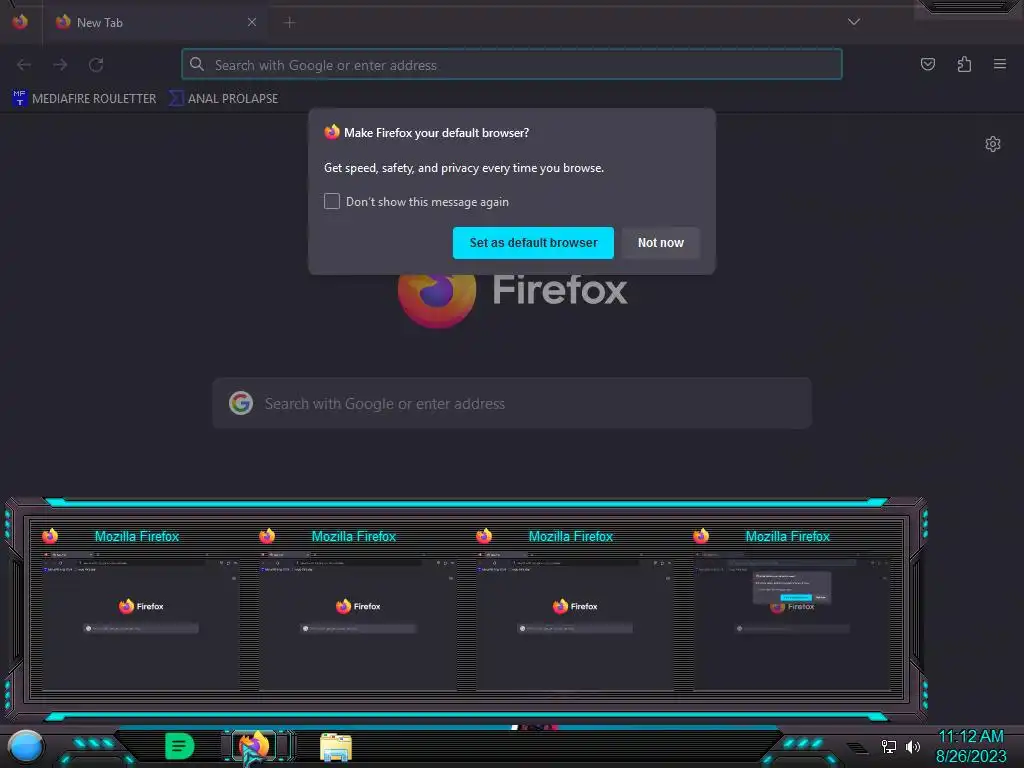Open the Firefox hamburger application menu

click(1000, 64)
